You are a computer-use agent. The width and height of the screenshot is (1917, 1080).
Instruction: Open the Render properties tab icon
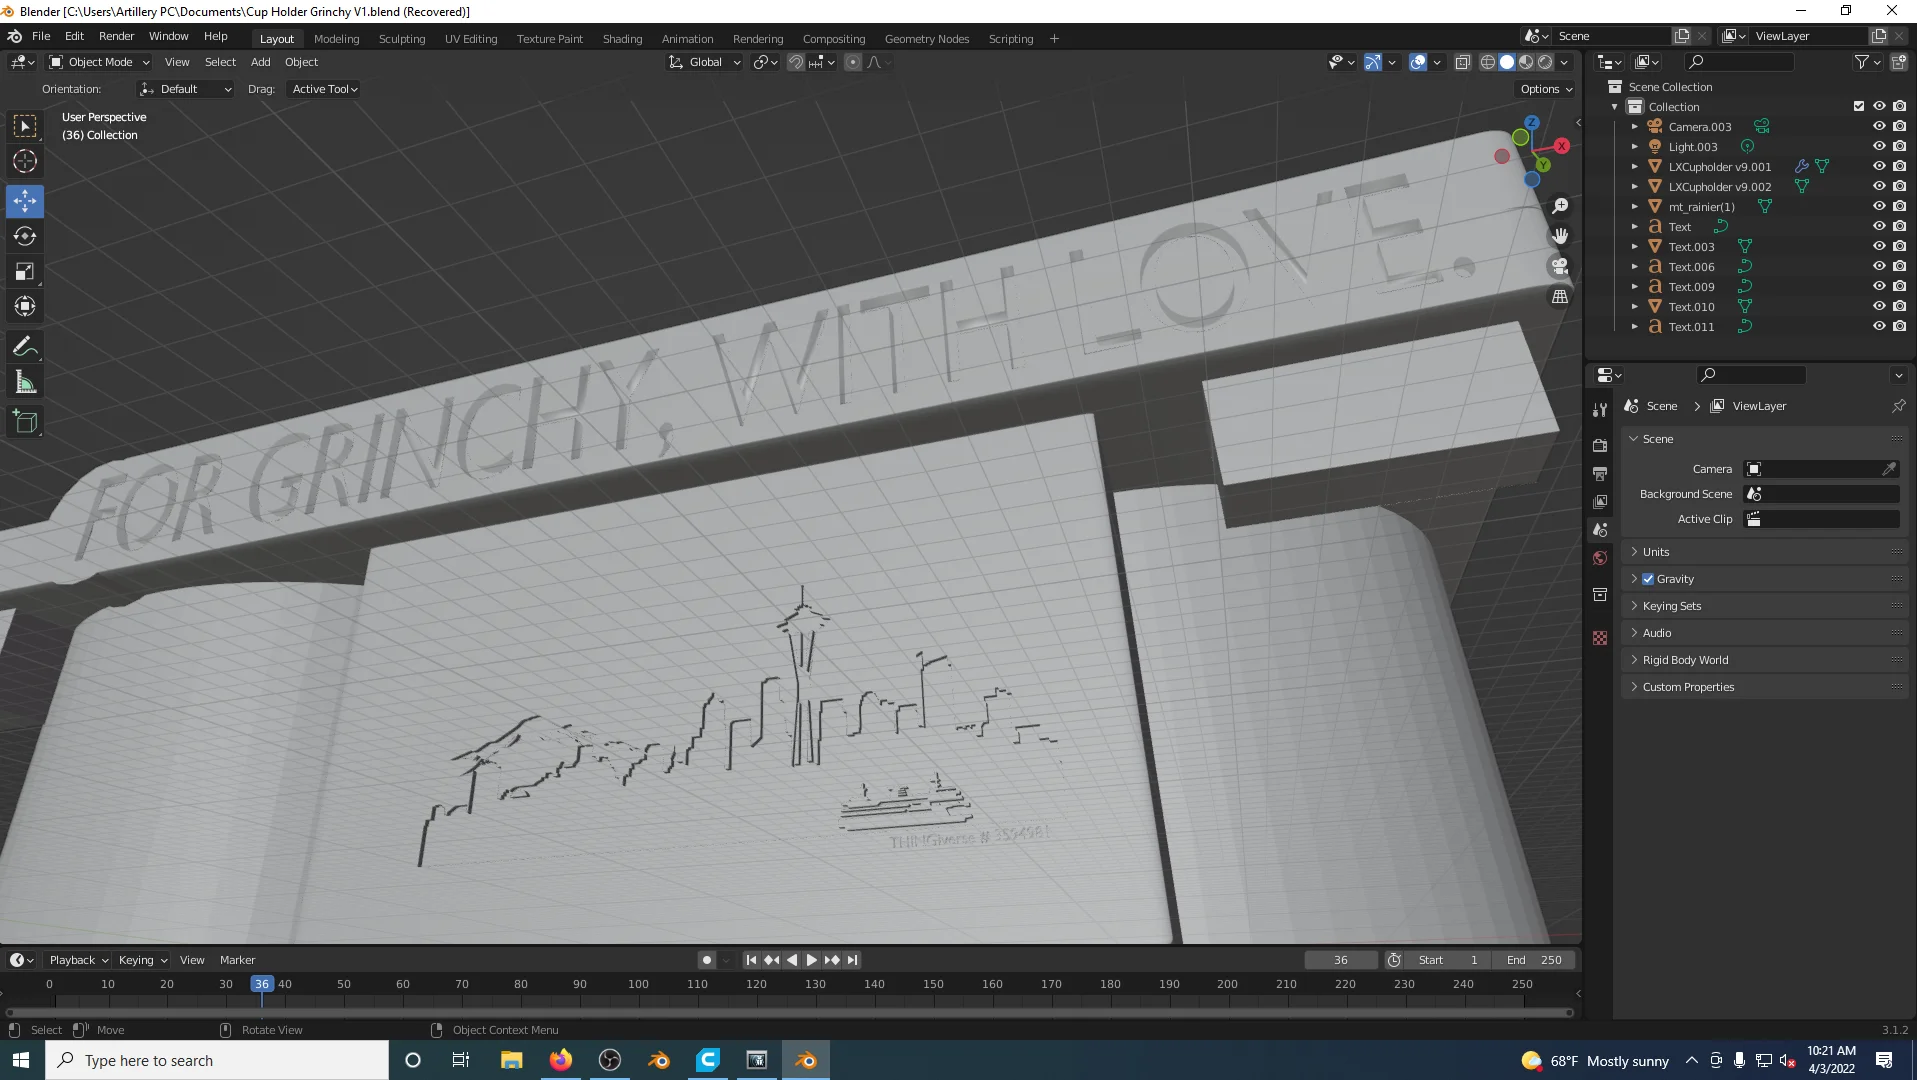(x=1600, y=445)
